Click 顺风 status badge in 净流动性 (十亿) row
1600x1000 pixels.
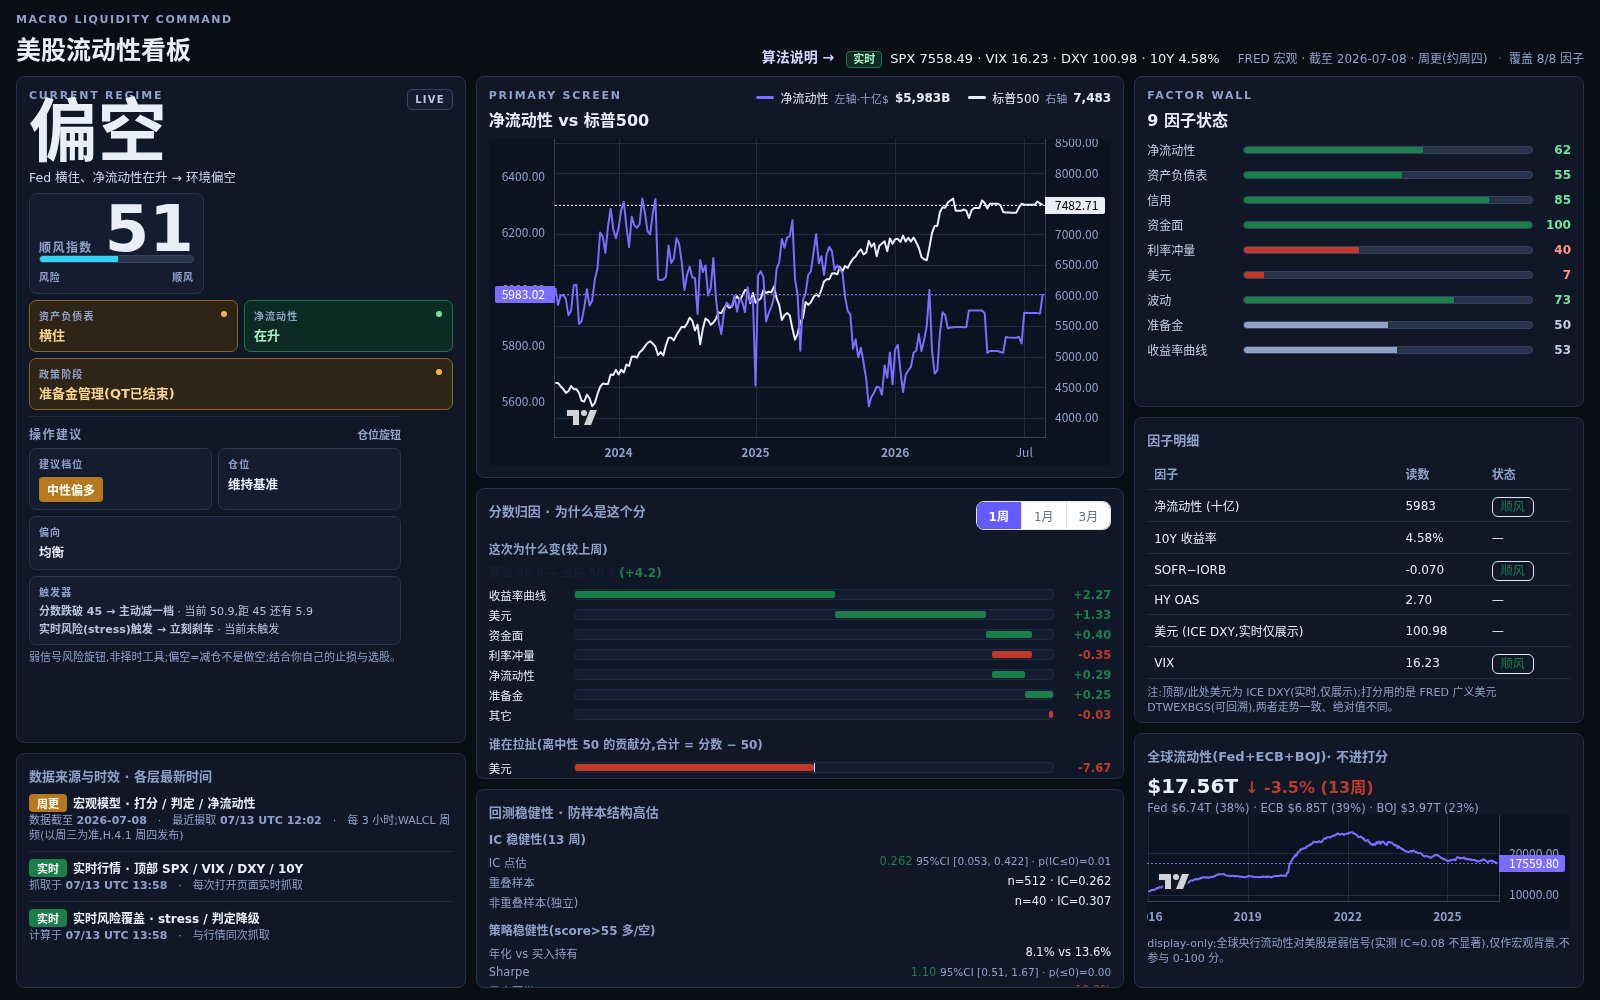pyautogui.click(x=1512, y=507)
